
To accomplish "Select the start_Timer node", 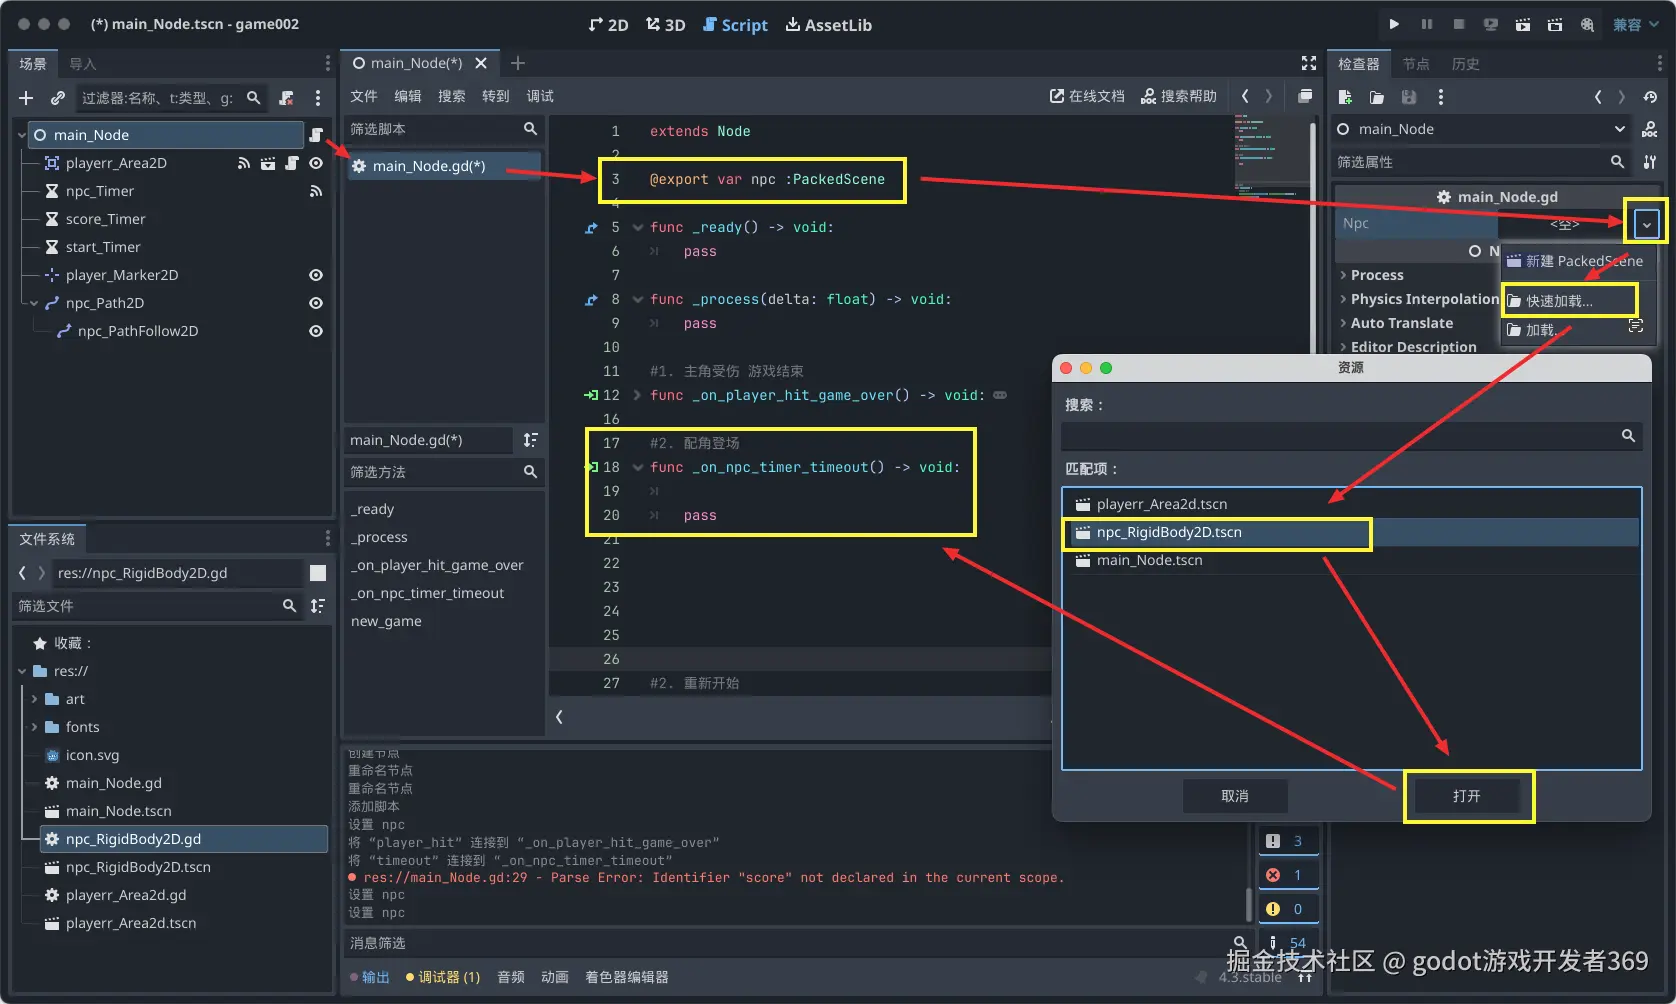I will [x=103, y=247].
